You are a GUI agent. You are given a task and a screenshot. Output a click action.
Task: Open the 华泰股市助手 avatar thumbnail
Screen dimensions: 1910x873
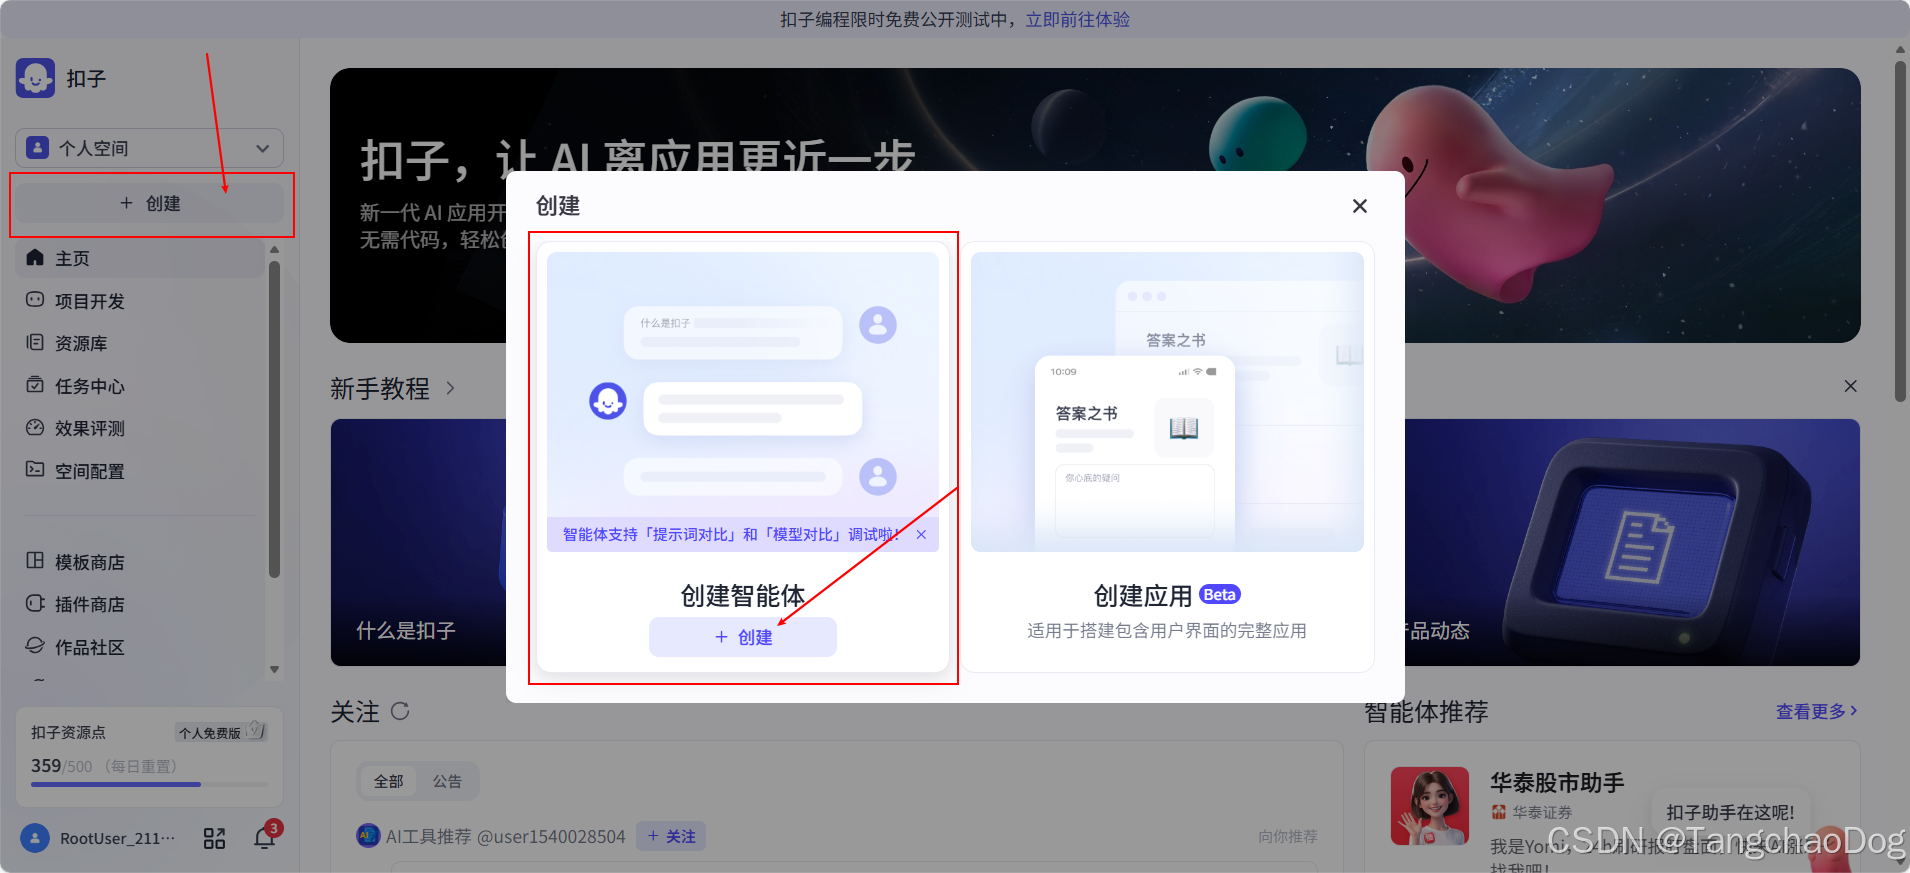[x=1430, y=806]
